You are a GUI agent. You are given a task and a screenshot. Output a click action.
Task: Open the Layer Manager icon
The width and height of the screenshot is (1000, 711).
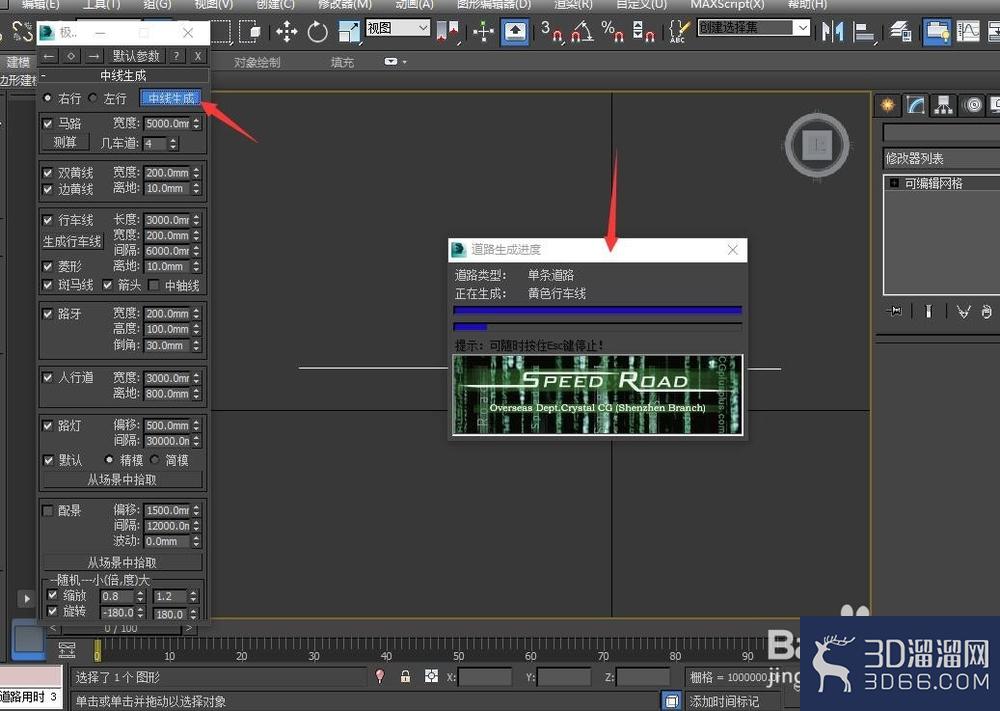click(901, 31)
